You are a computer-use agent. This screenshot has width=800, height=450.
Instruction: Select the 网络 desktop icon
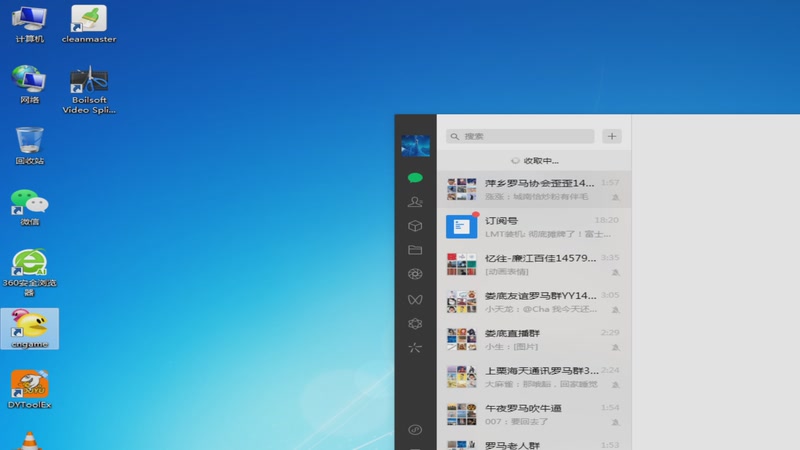[x=30, y=85]
